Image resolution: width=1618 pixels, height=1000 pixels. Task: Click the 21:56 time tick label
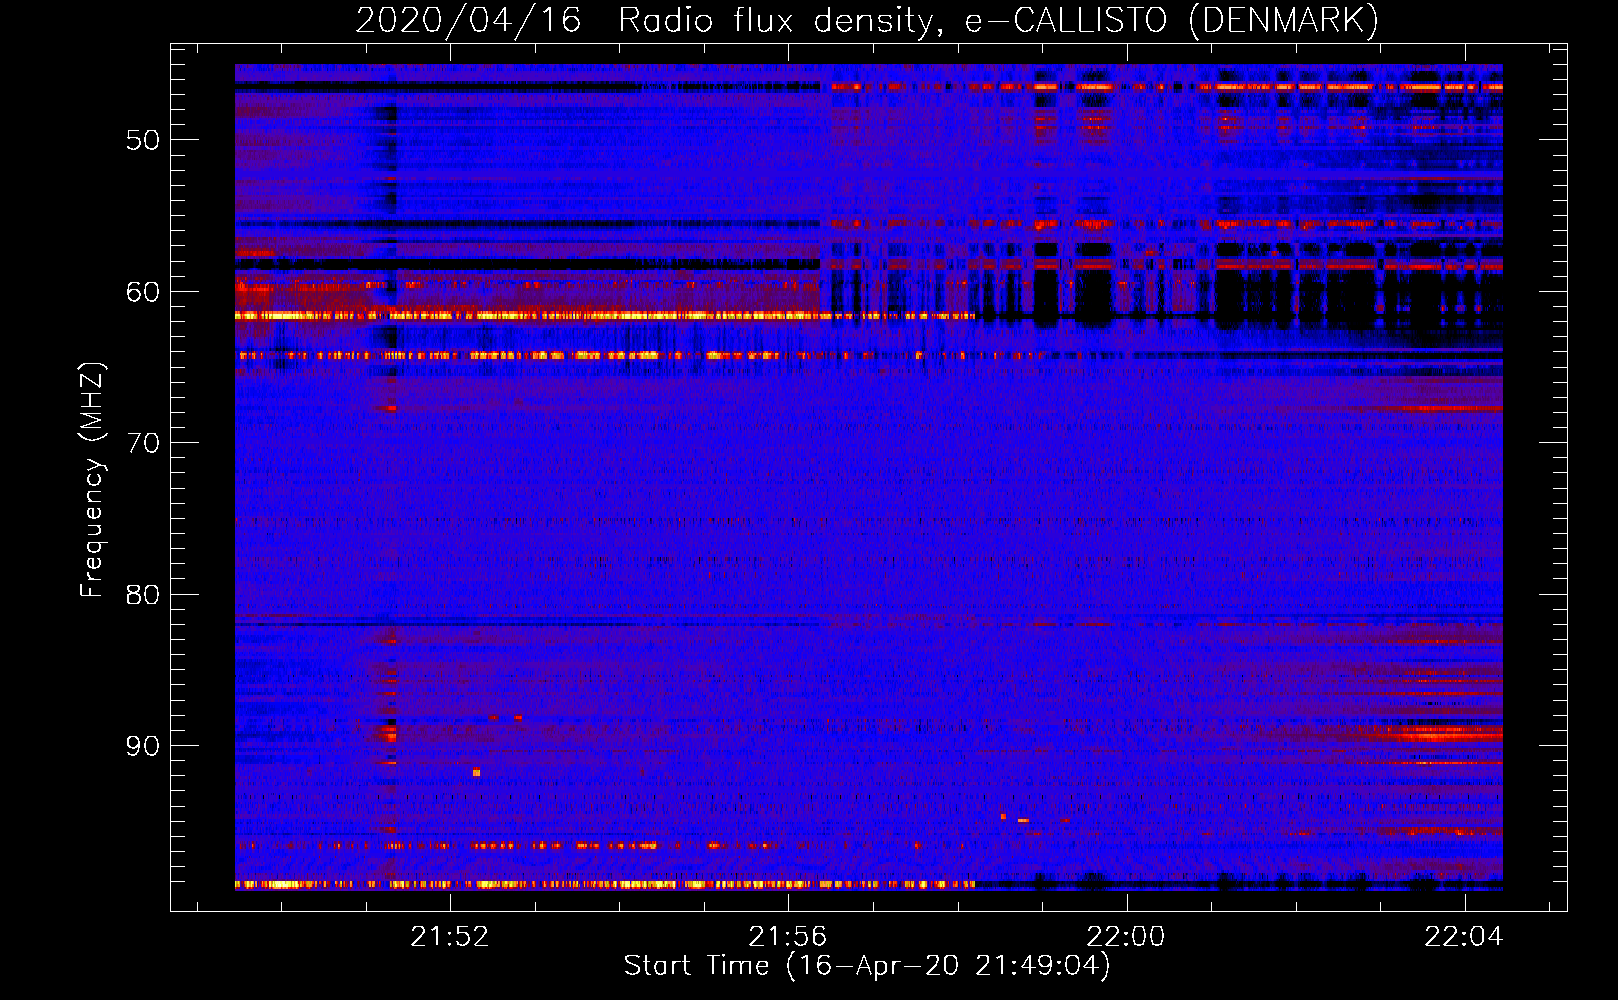pos(788,937)
